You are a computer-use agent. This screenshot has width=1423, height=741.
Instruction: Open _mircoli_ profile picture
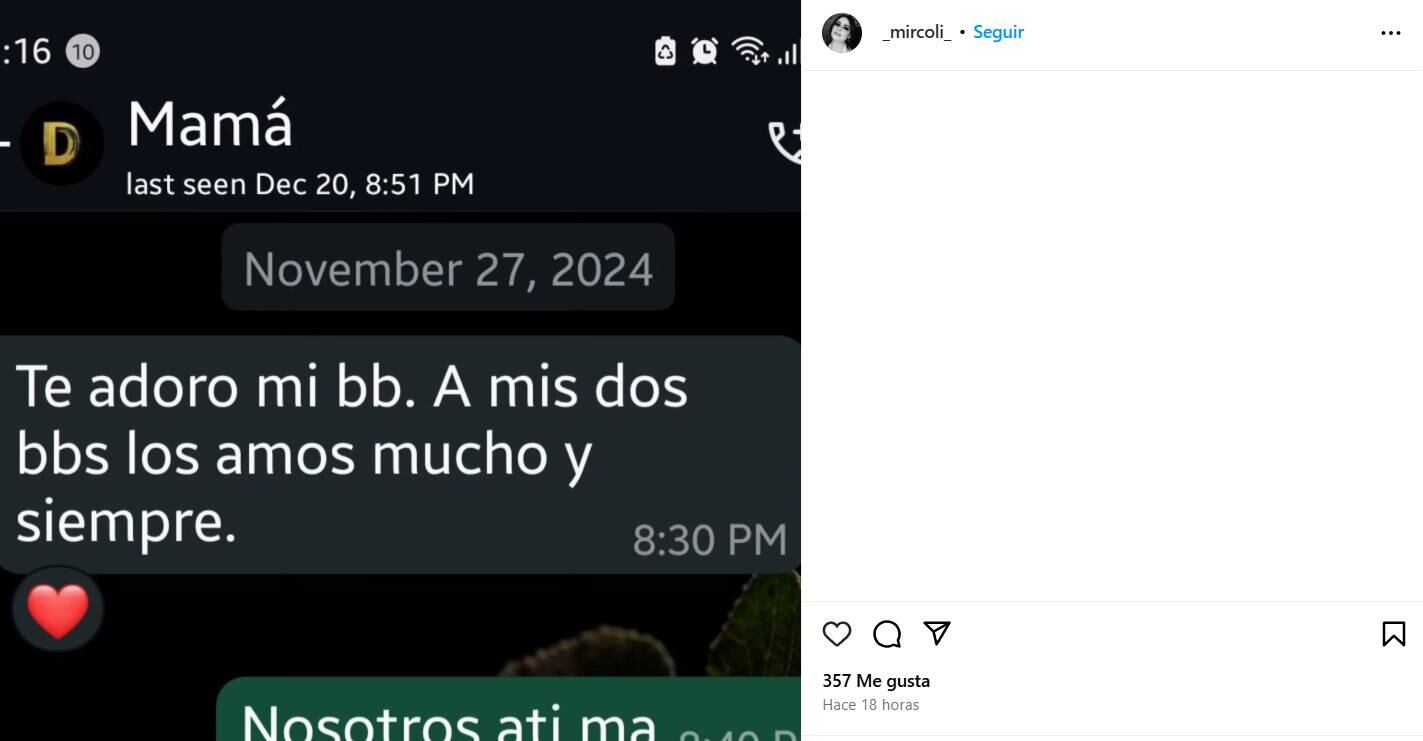pyautogui.click(x=842, y=33)
